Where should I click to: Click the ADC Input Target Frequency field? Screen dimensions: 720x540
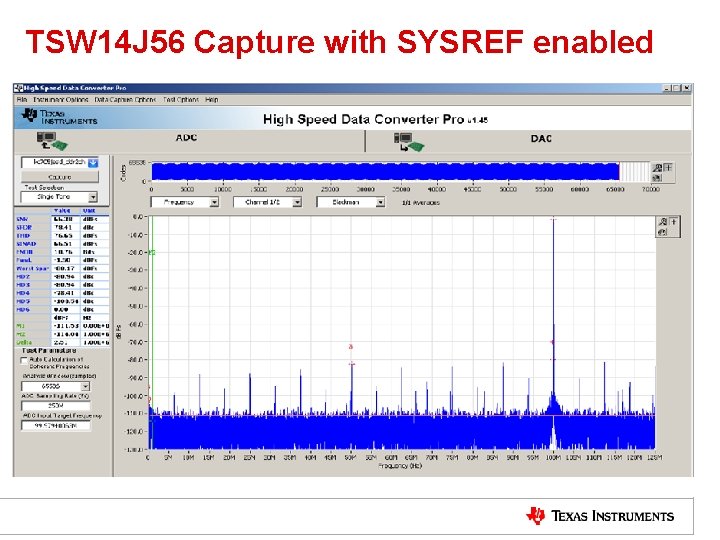coord(56,426)
